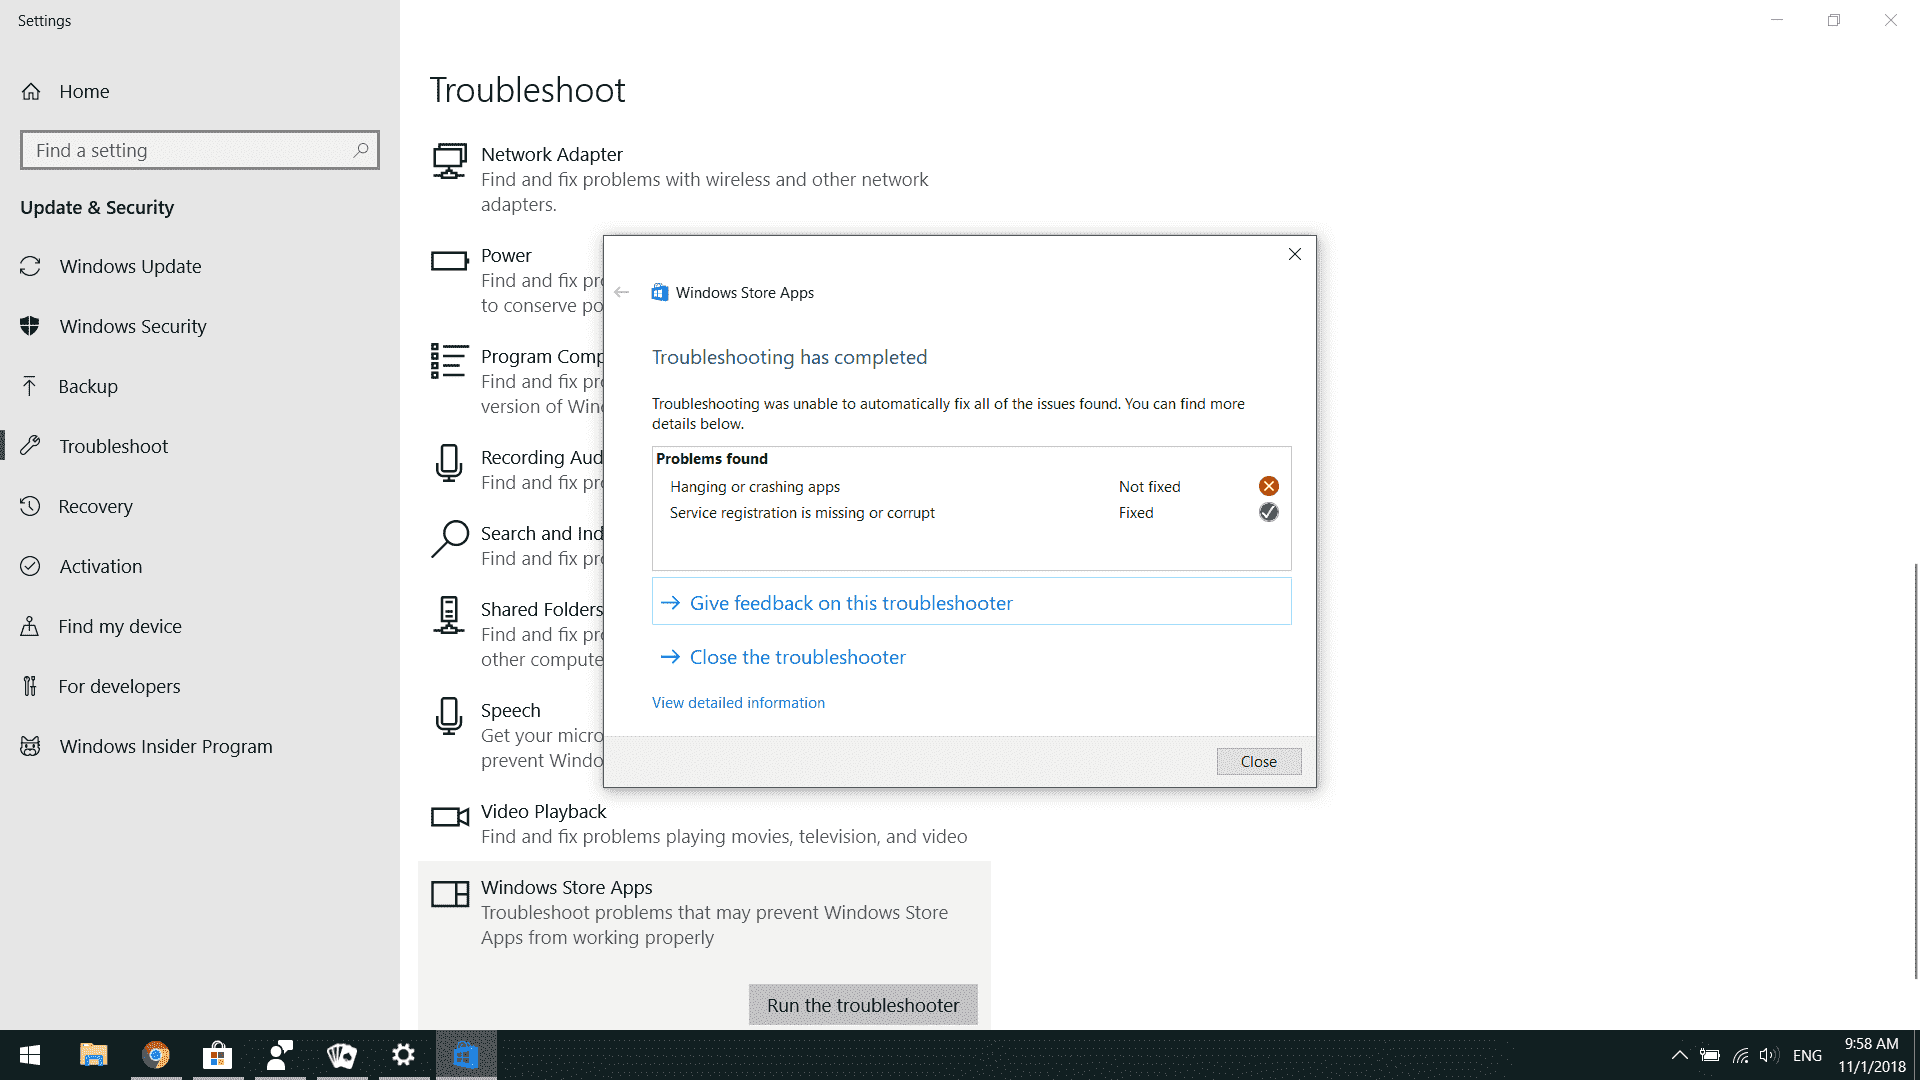This screenshot has width=1920, height=1080.
Task: Click the Power battery icon
Action: tap(449, 261)
